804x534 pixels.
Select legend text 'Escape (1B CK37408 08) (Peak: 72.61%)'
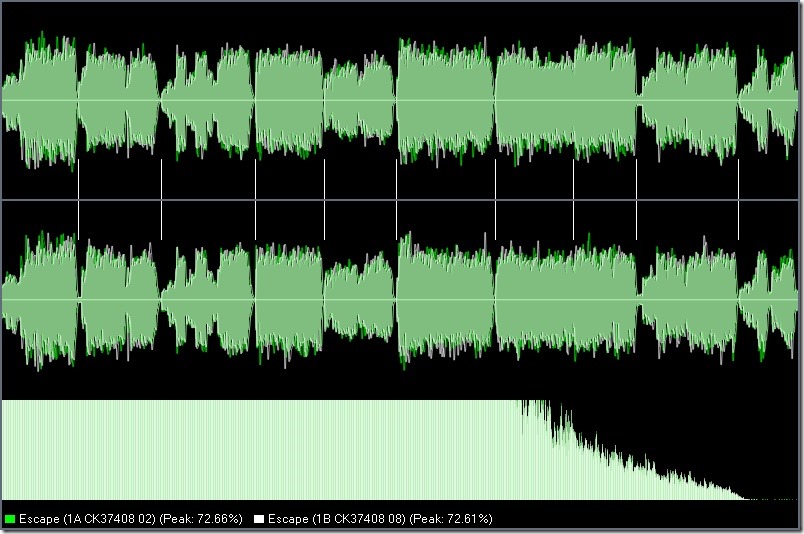click(380, 519)
